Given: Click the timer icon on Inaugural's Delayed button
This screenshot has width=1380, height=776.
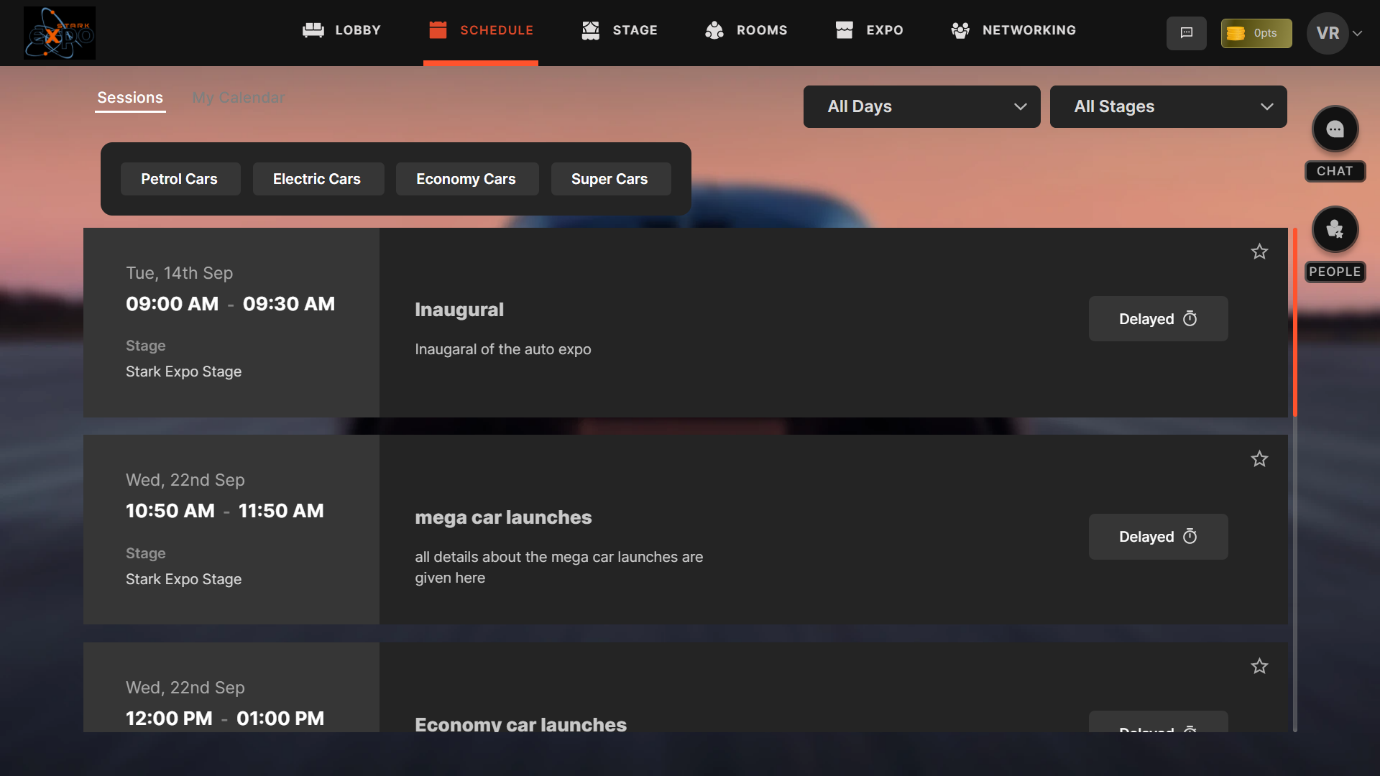Looking at the screenshot, I should click(1190, 319).
